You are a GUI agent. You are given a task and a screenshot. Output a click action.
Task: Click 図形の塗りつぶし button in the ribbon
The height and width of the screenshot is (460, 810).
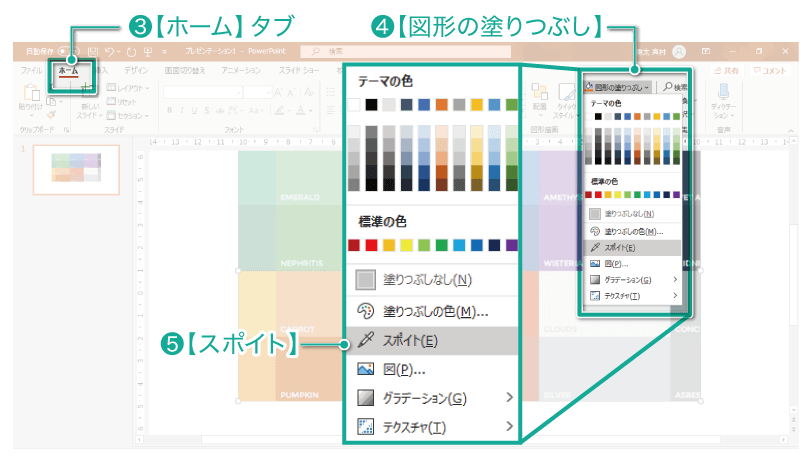(x=617, y=87)
